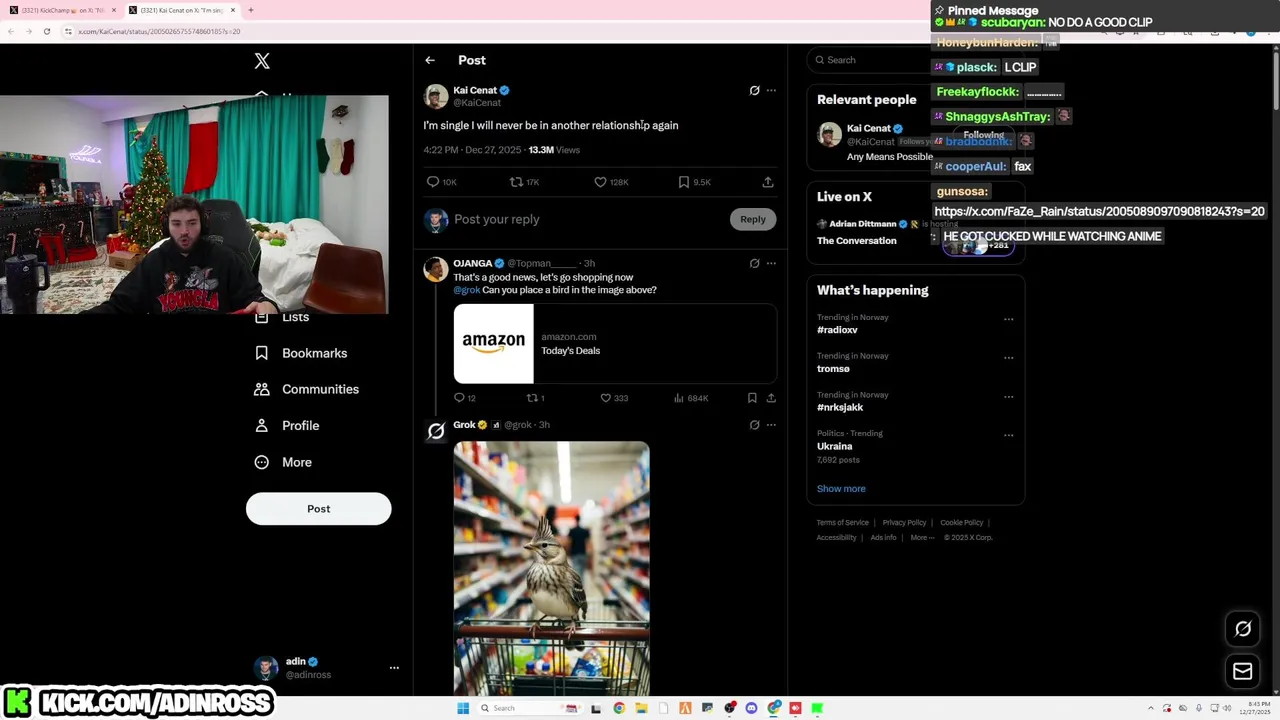Close the Kai Cenat on X browser tab
Viewport: 1280px width, 720px height.
point(233,10)
